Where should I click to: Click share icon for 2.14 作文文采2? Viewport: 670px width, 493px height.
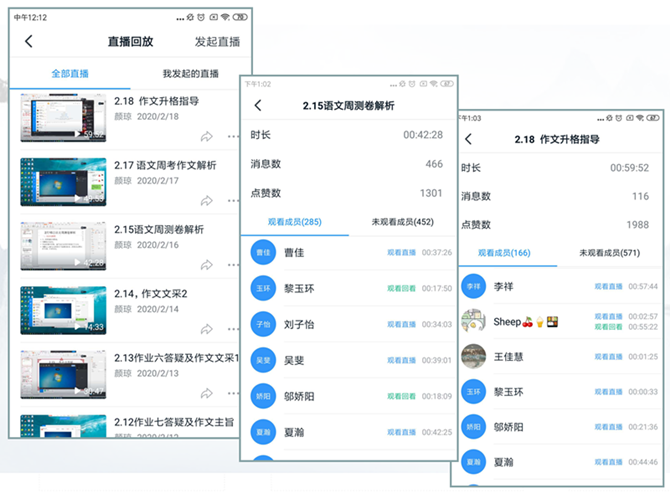[x=207, y=328]
